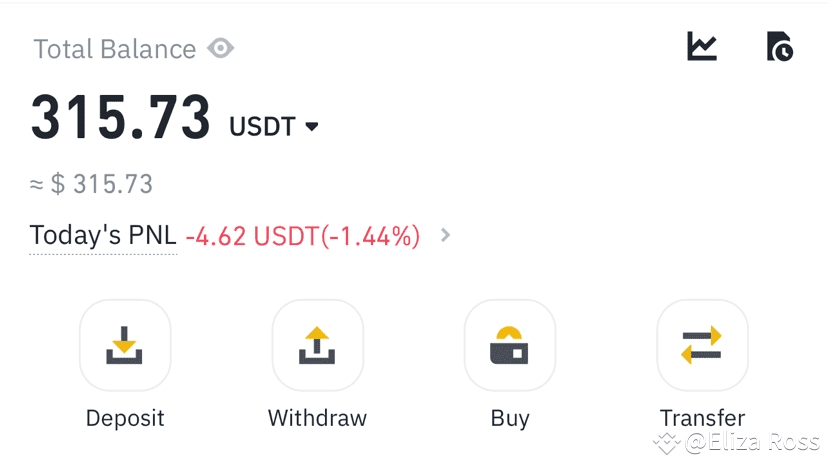This screenshot has height=464, width=828.
Task: Open the asset analysis chart icon
Action: coord(702,46)
